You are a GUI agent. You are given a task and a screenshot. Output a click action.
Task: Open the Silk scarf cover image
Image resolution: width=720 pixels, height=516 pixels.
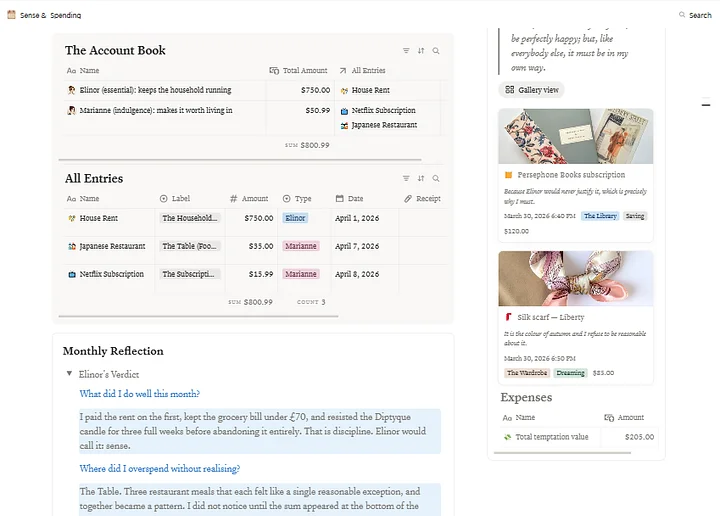click(x=576, y=279)
